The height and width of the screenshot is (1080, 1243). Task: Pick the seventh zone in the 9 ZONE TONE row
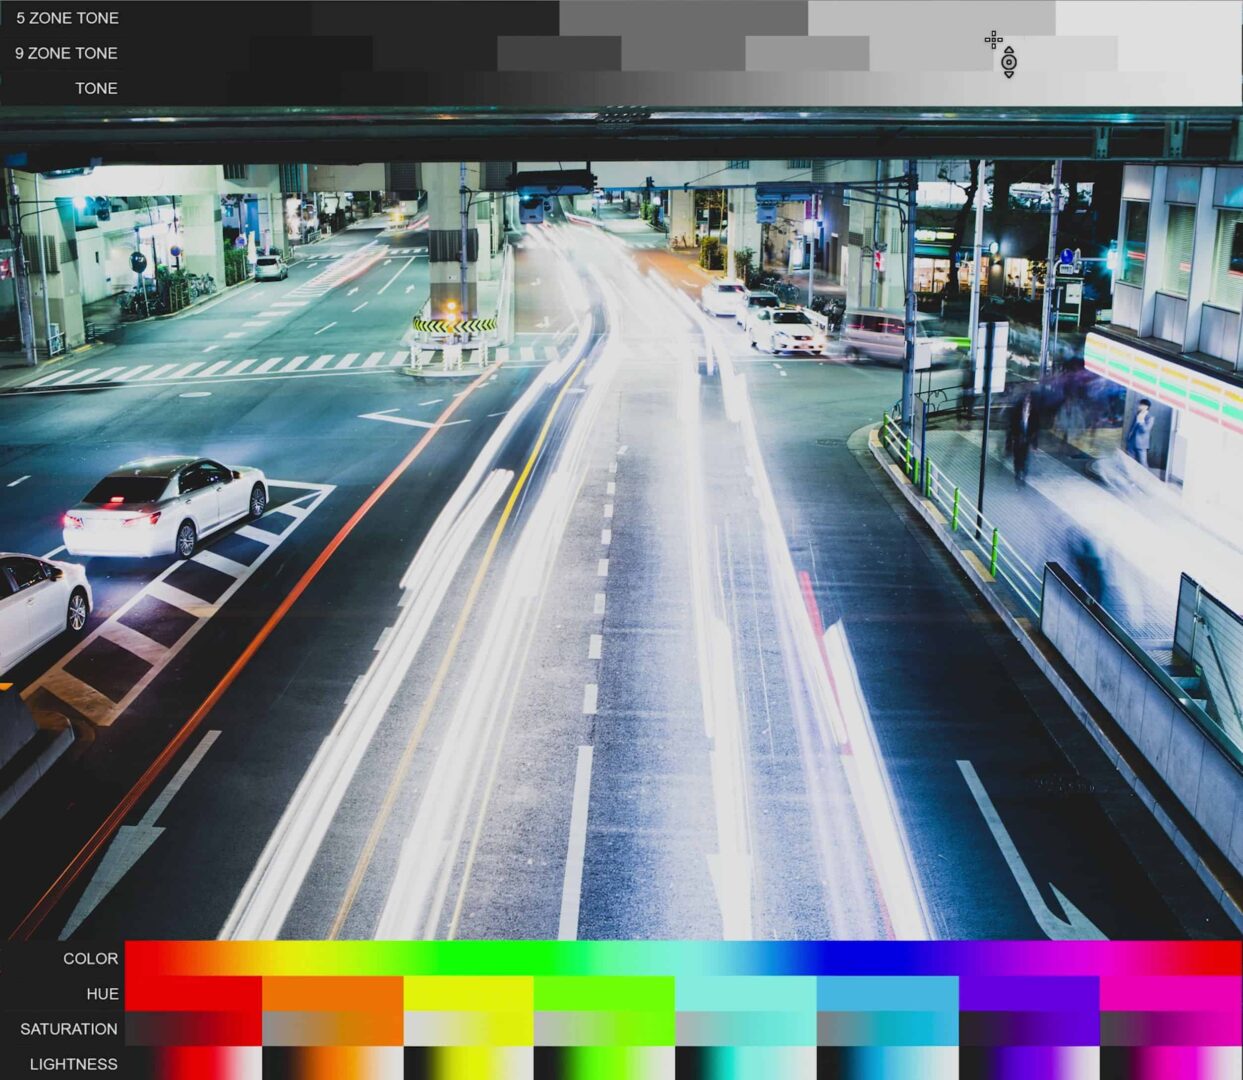click(x=931, y=53)
